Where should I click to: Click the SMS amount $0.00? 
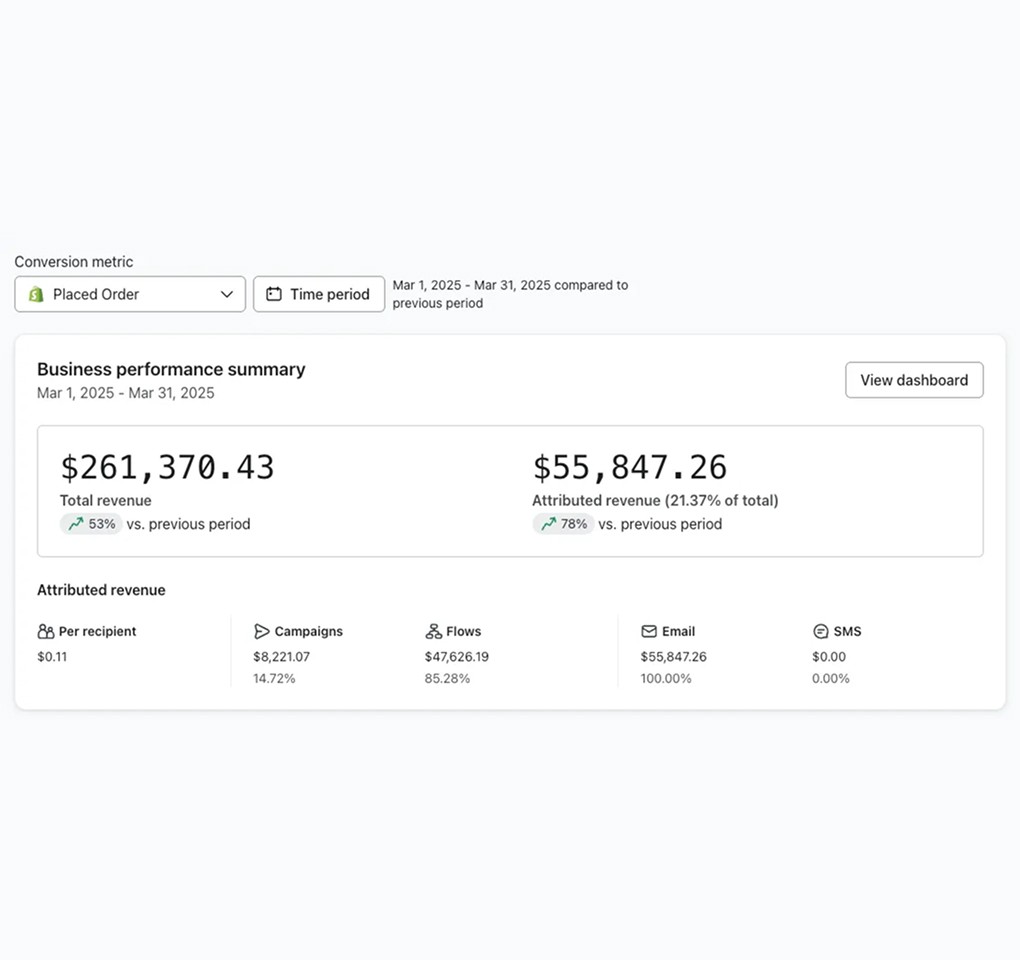point(829,656)
